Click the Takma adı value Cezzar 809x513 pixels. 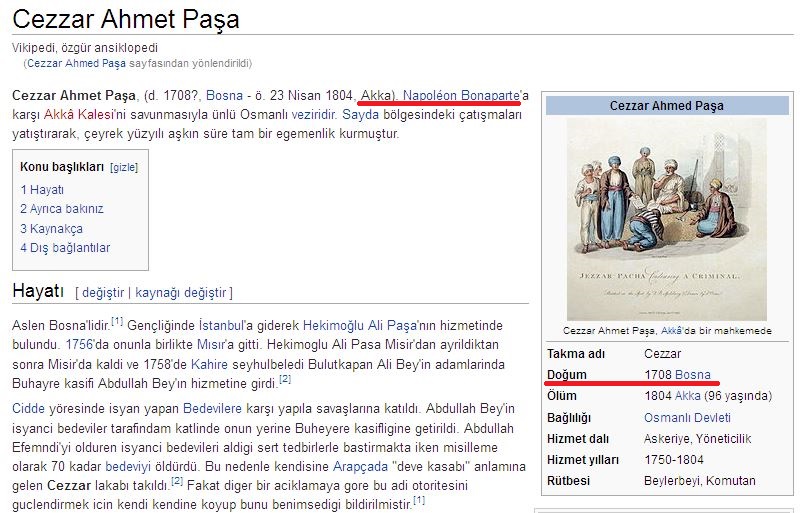click(x=662, y=354)
